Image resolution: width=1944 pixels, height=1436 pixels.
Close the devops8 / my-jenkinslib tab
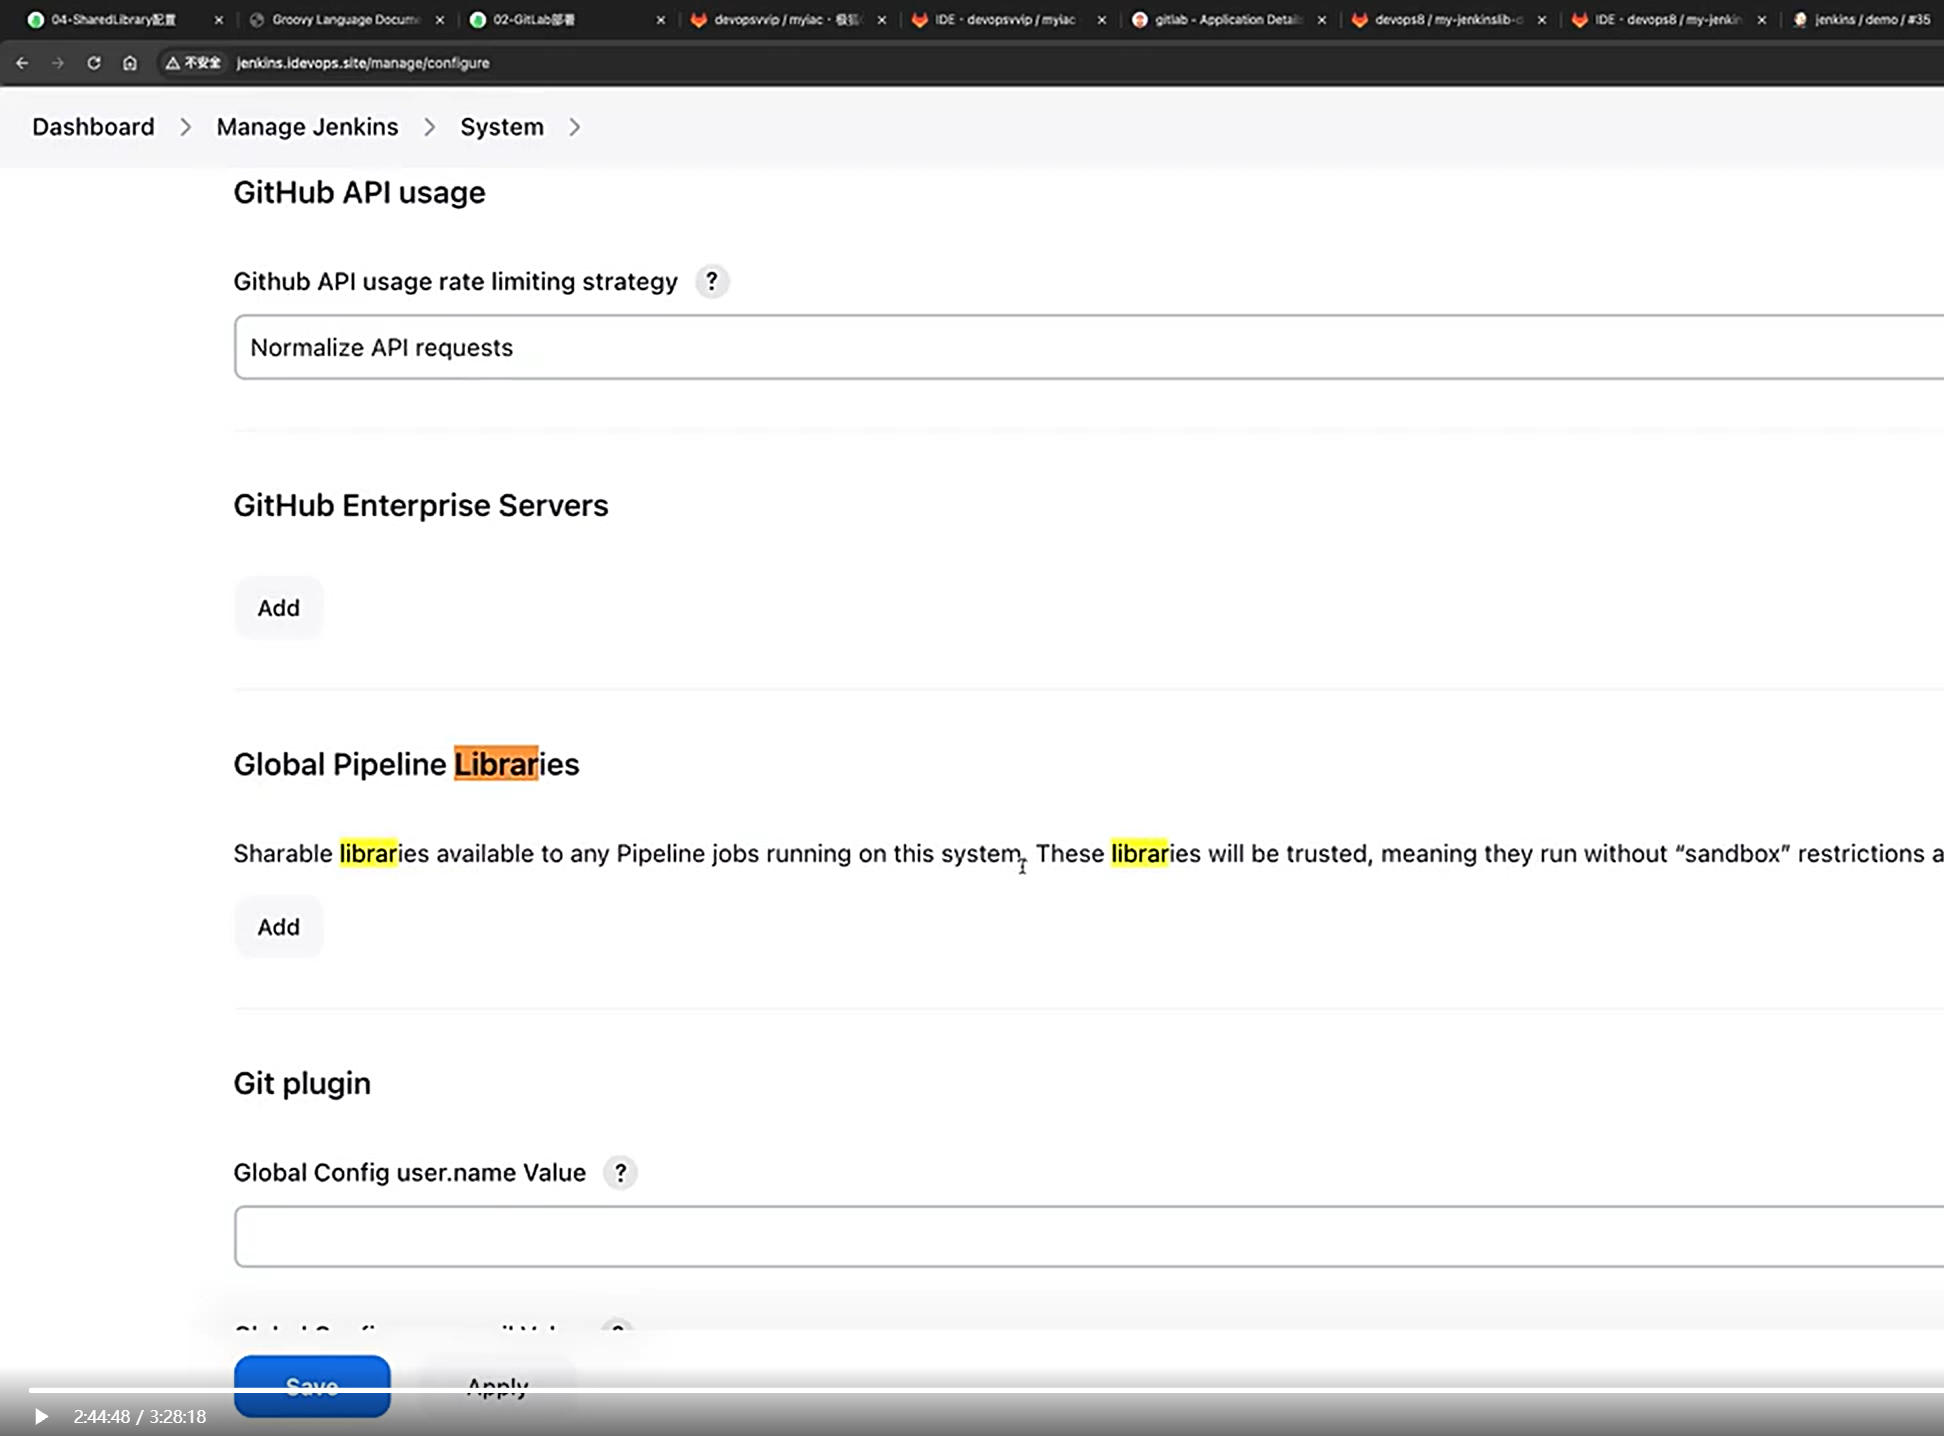tap(1541, 20)
